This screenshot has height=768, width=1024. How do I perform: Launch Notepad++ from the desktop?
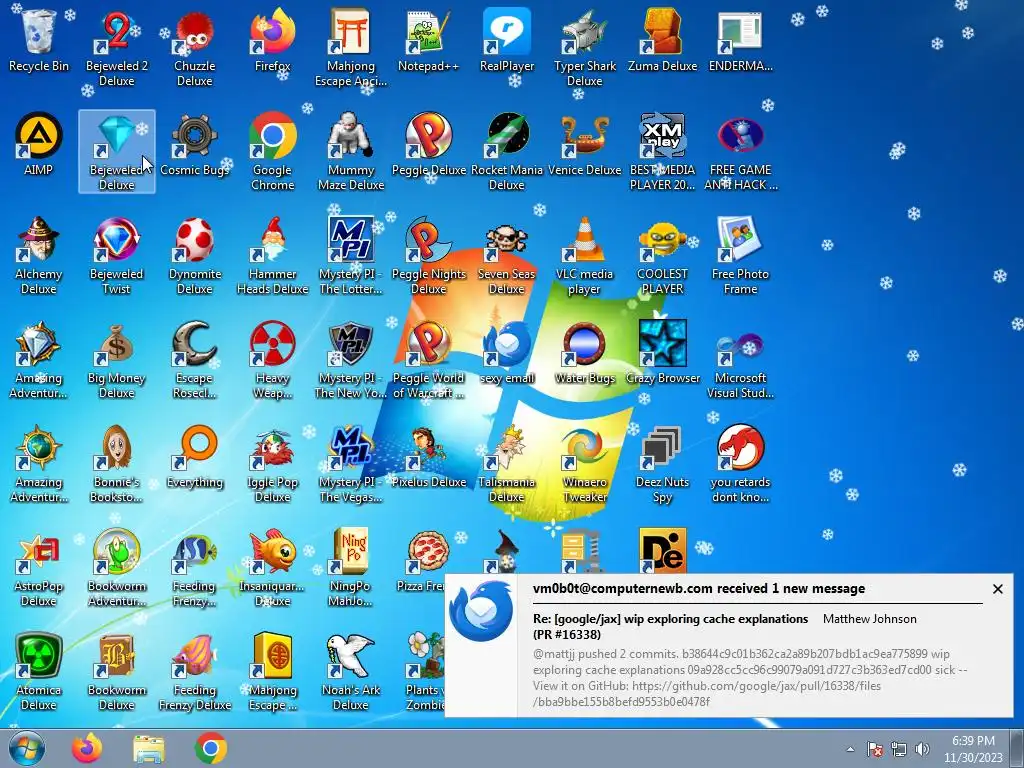click(x=428, y=41)
